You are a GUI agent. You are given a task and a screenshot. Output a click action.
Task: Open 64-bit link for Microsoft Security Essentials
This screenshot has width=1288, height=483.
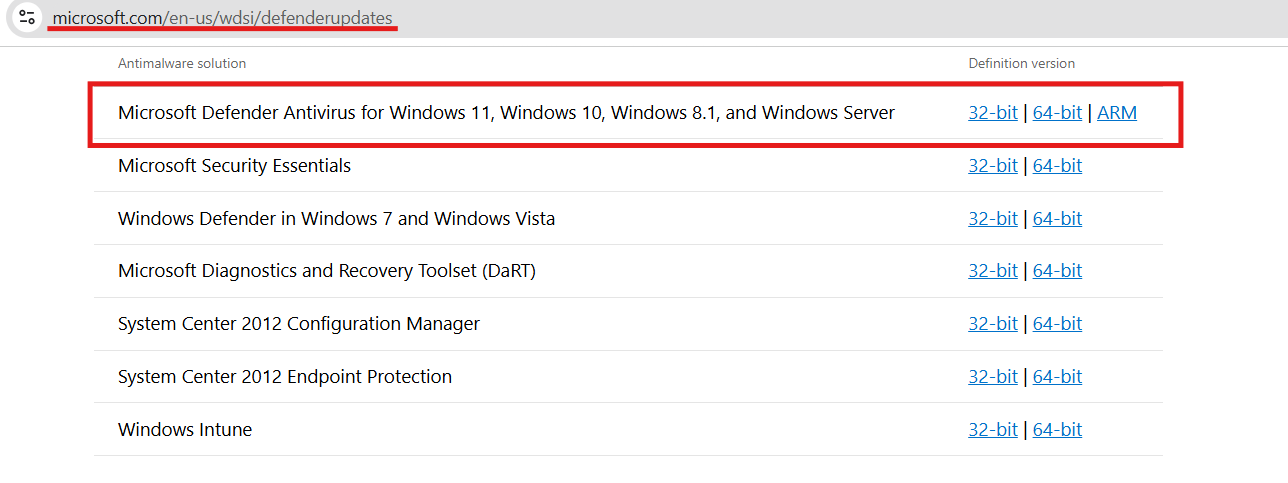point(1057,166)
